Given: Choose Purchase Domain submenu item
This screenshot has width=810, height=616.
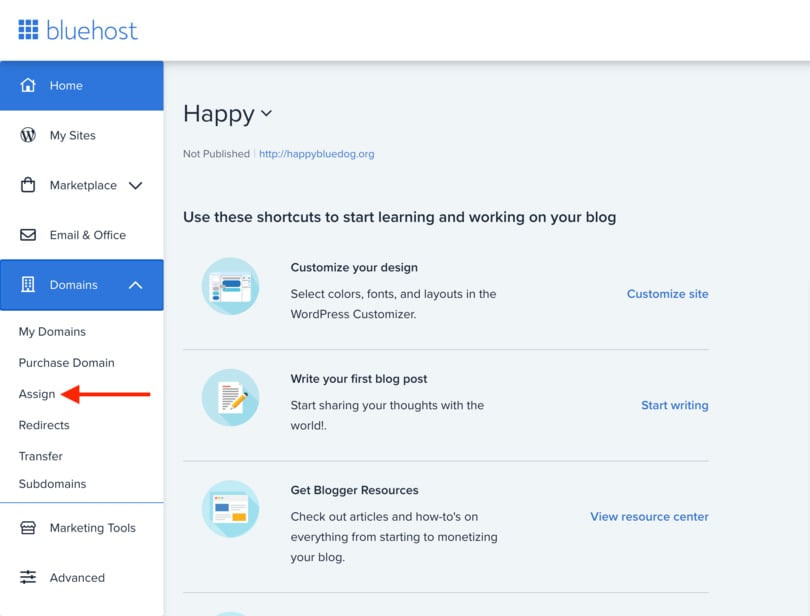Looking at the screenshot, I should tap(67, 363).
